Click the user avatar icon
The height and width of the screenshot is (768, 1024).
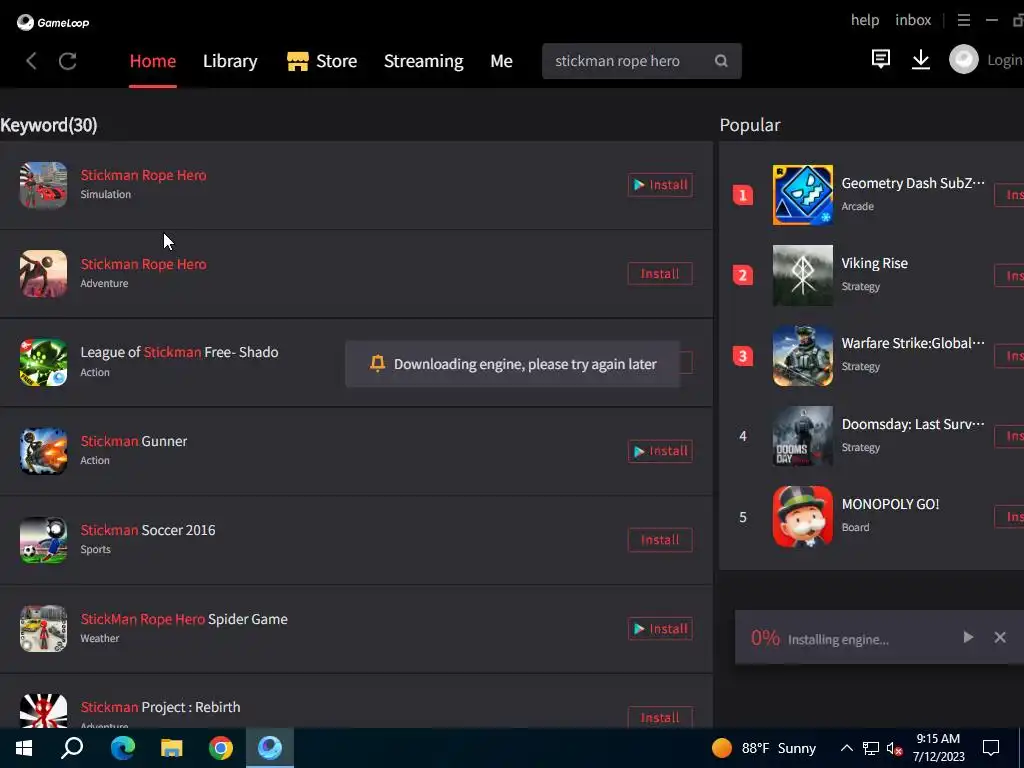click(x=963, y=59)
